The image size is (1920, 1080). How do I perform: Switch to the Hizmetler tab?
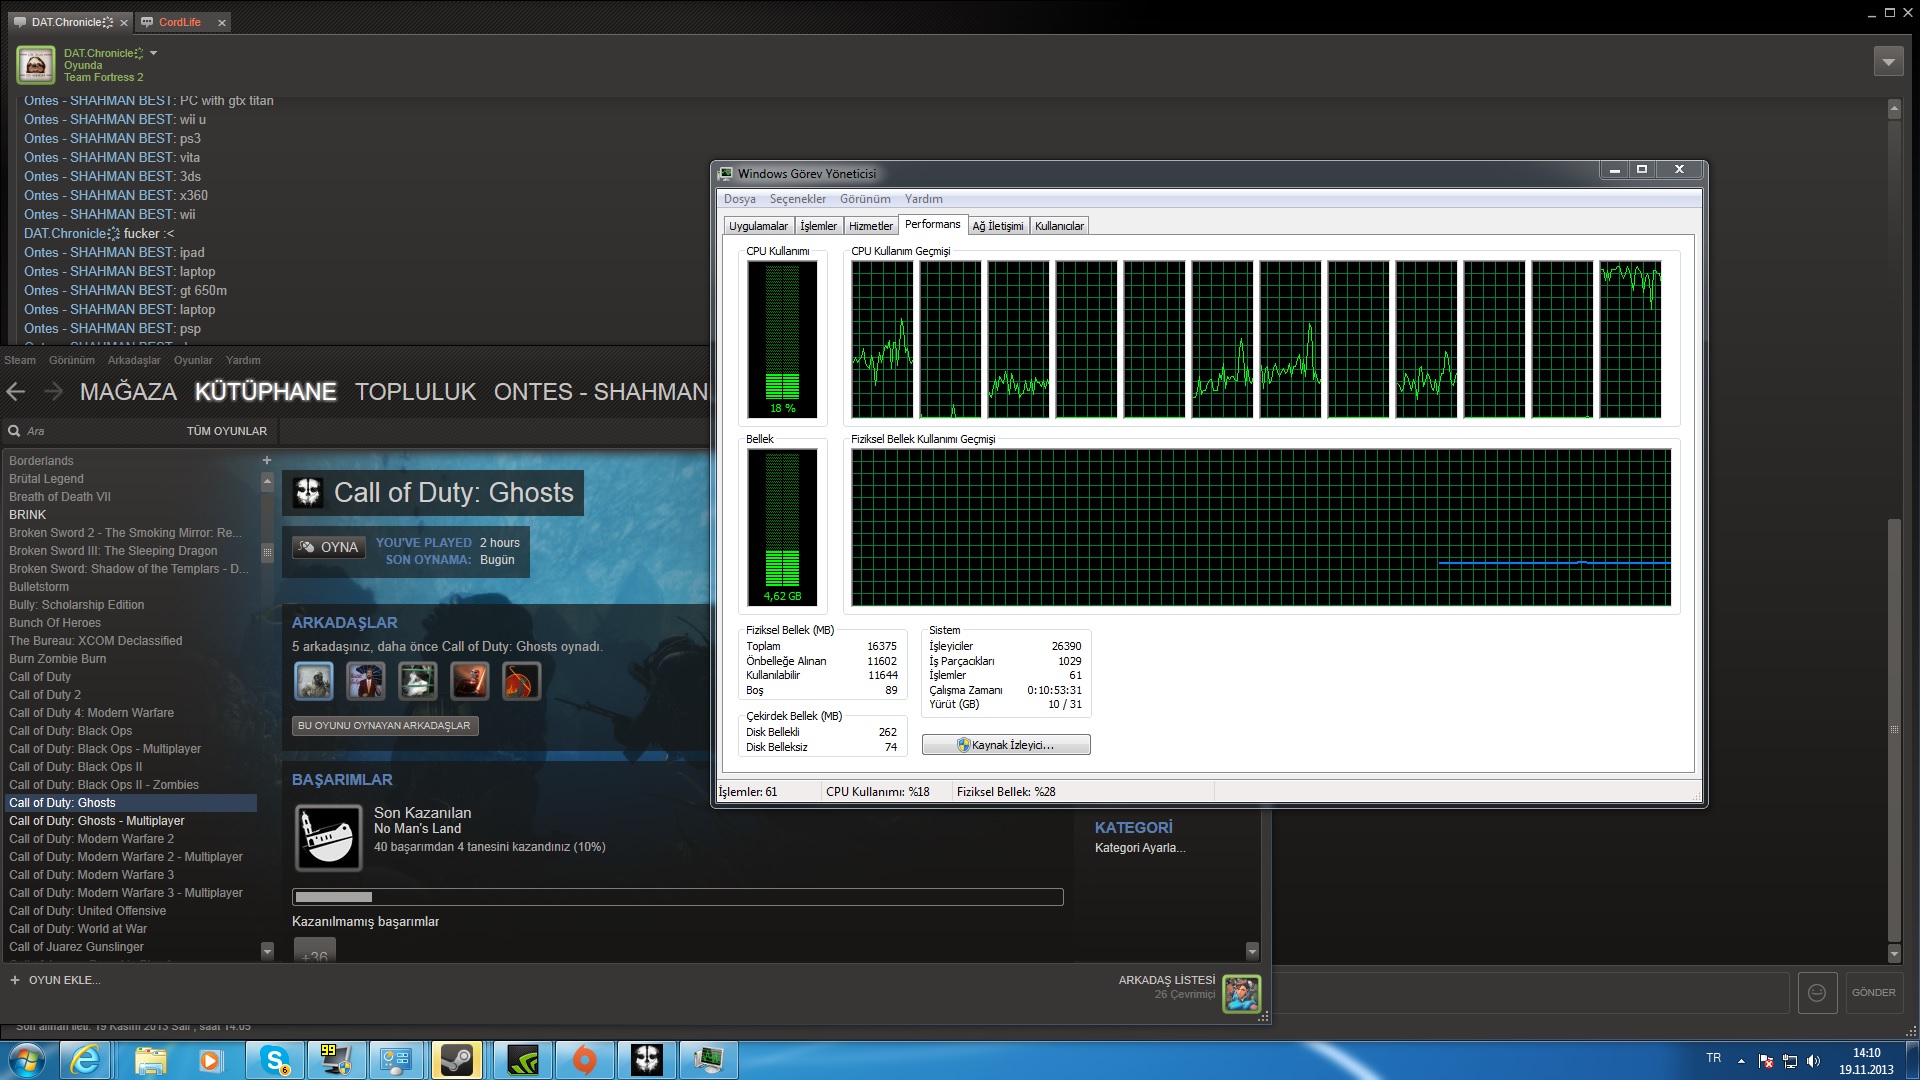(x=871, y=226)
